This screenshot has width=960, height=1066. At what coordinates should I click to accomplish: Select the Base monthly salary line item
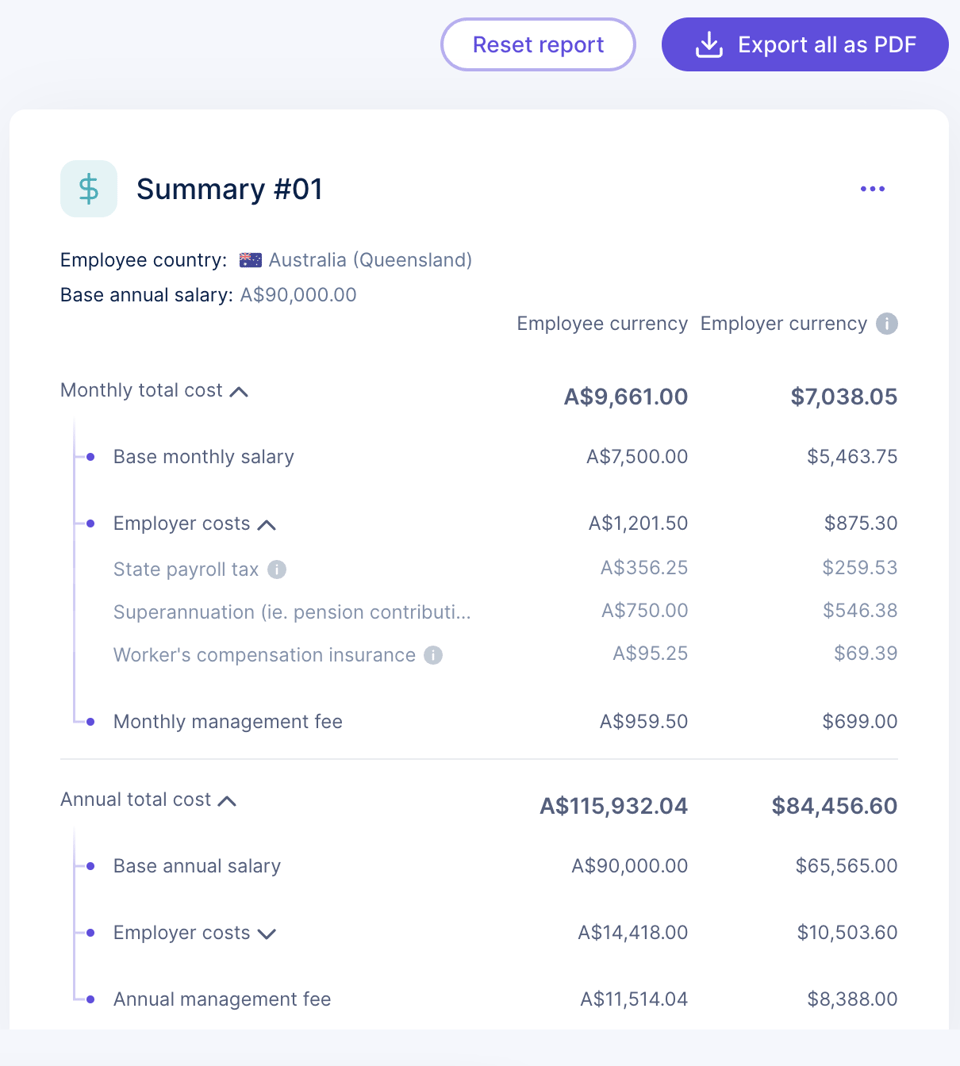(203, 456)
